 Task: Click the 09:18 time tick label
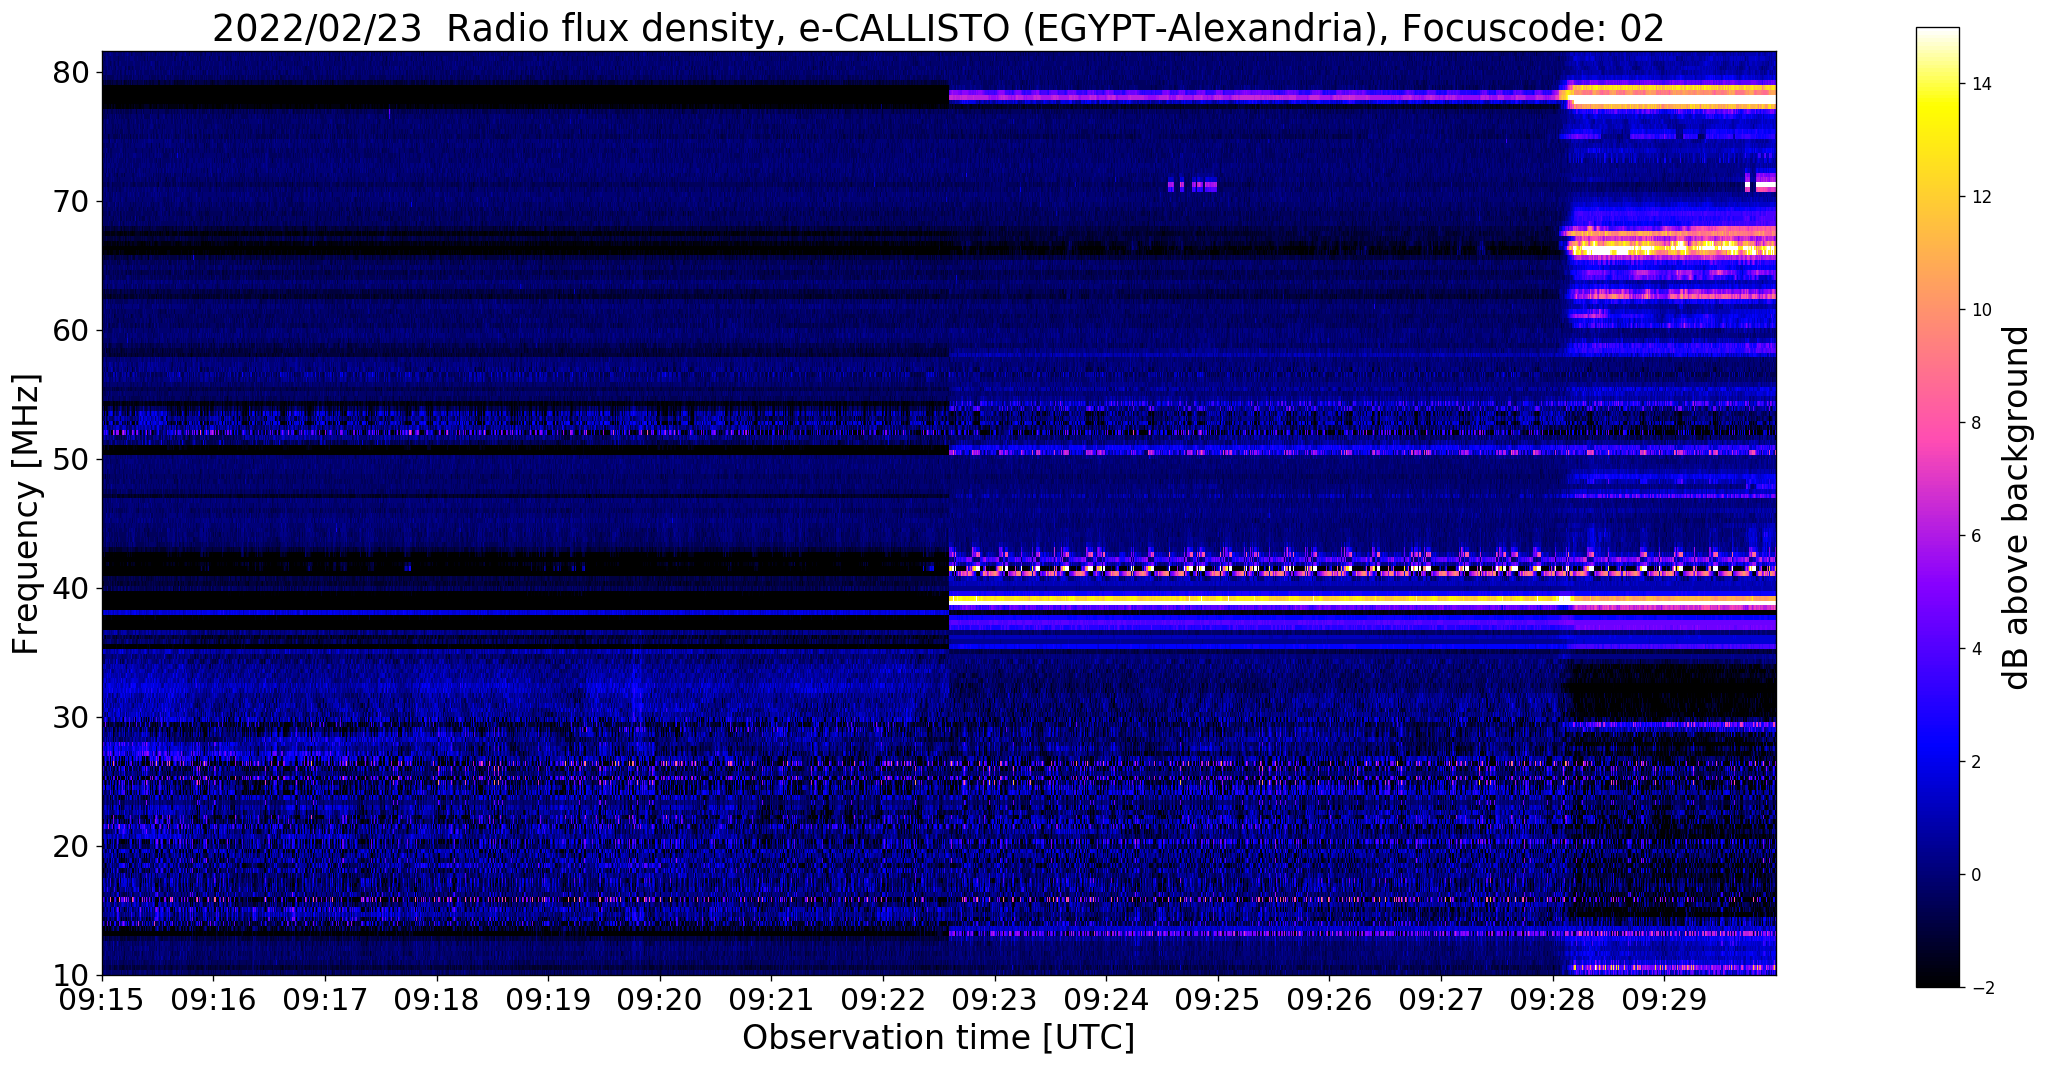[x=436, y=998]
